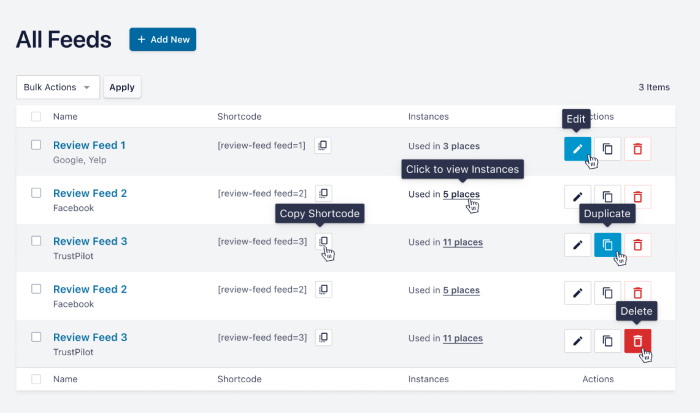This screenshot has width=700, height=413.
Task: Open the Bulk Actions dropdown
Action: 58,87
